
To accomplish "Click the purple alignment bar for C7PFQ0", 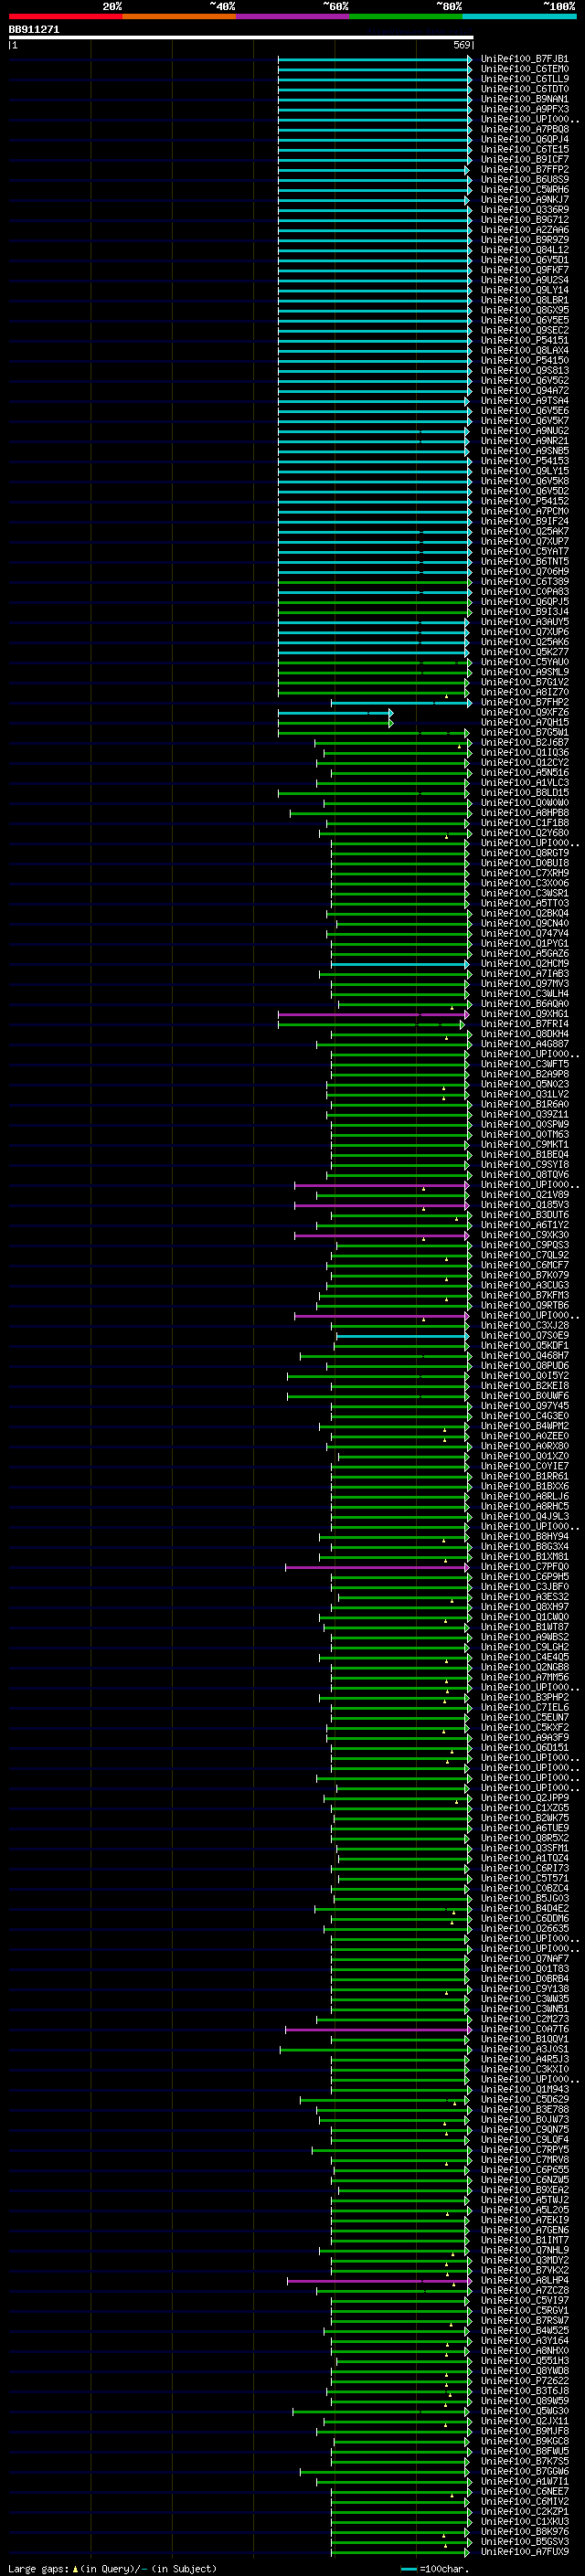I will pyautogui.click(x=378, y=1567).
